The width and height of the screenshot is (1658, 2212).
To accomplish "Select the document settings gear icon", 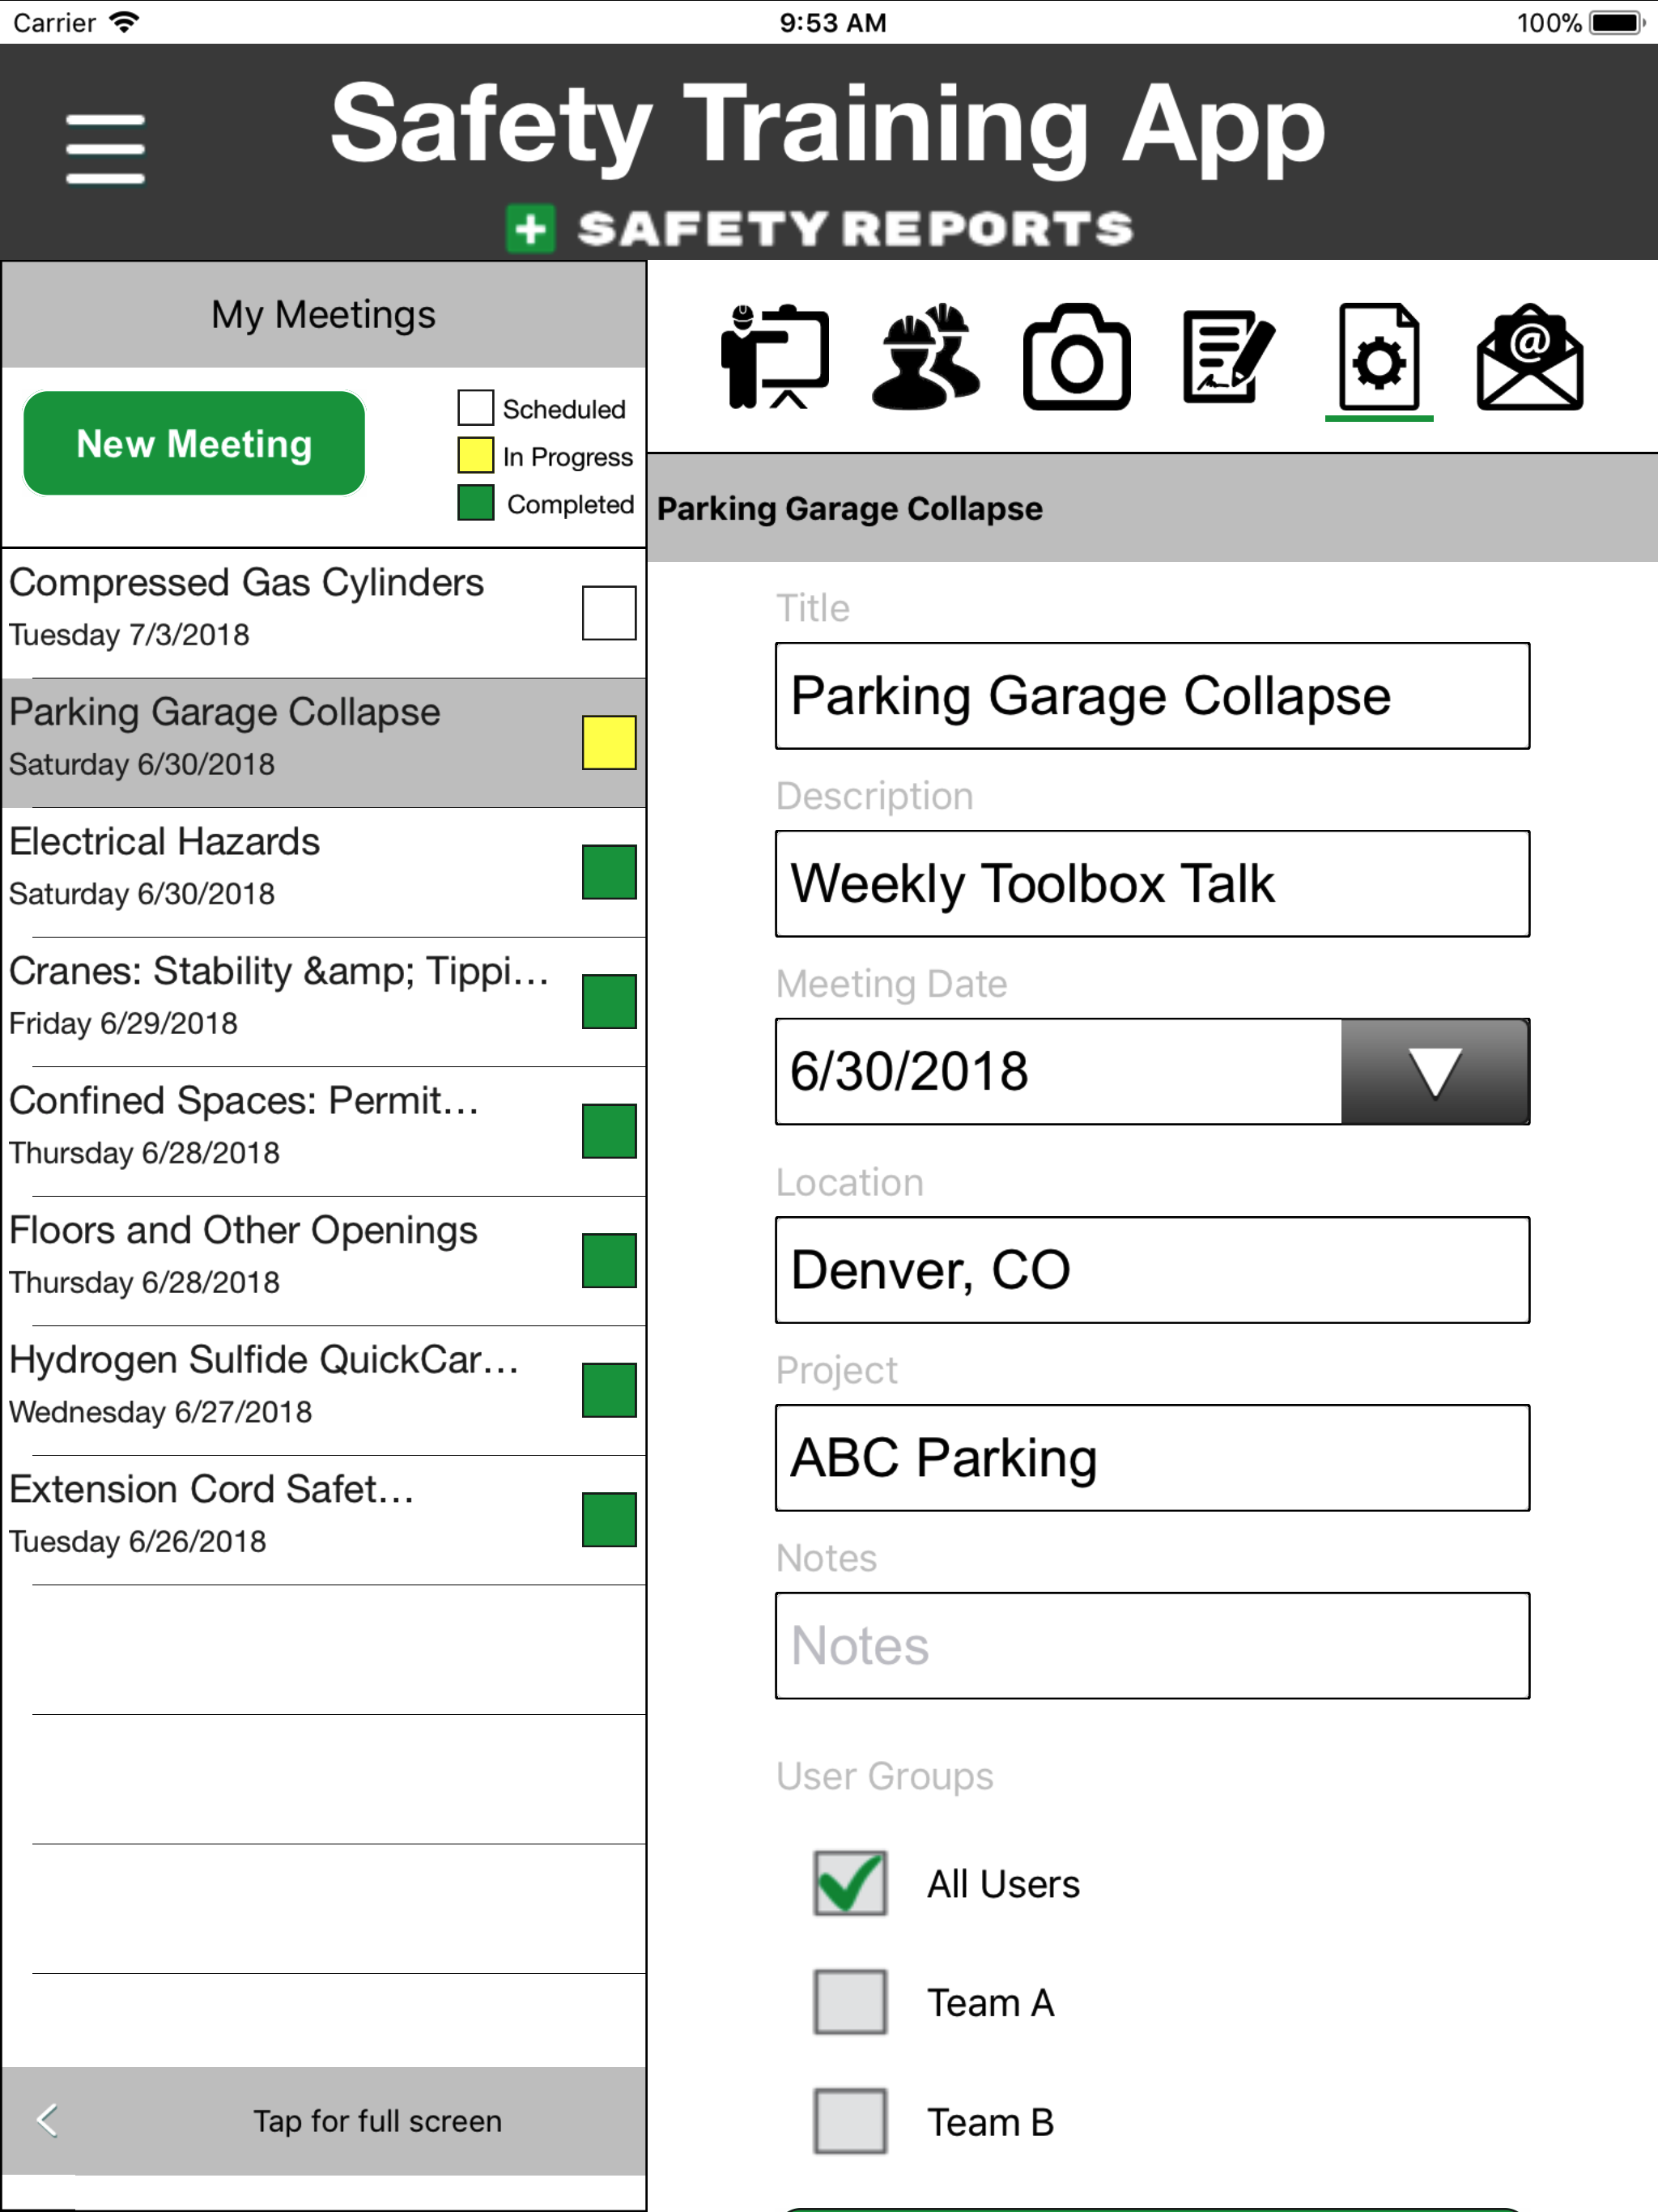I will pos(1379,358).
